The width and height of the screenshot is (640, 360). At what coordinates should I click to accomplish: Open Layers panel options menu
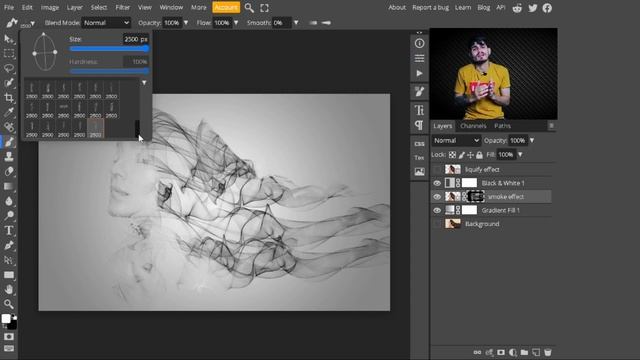click(551, 126)
